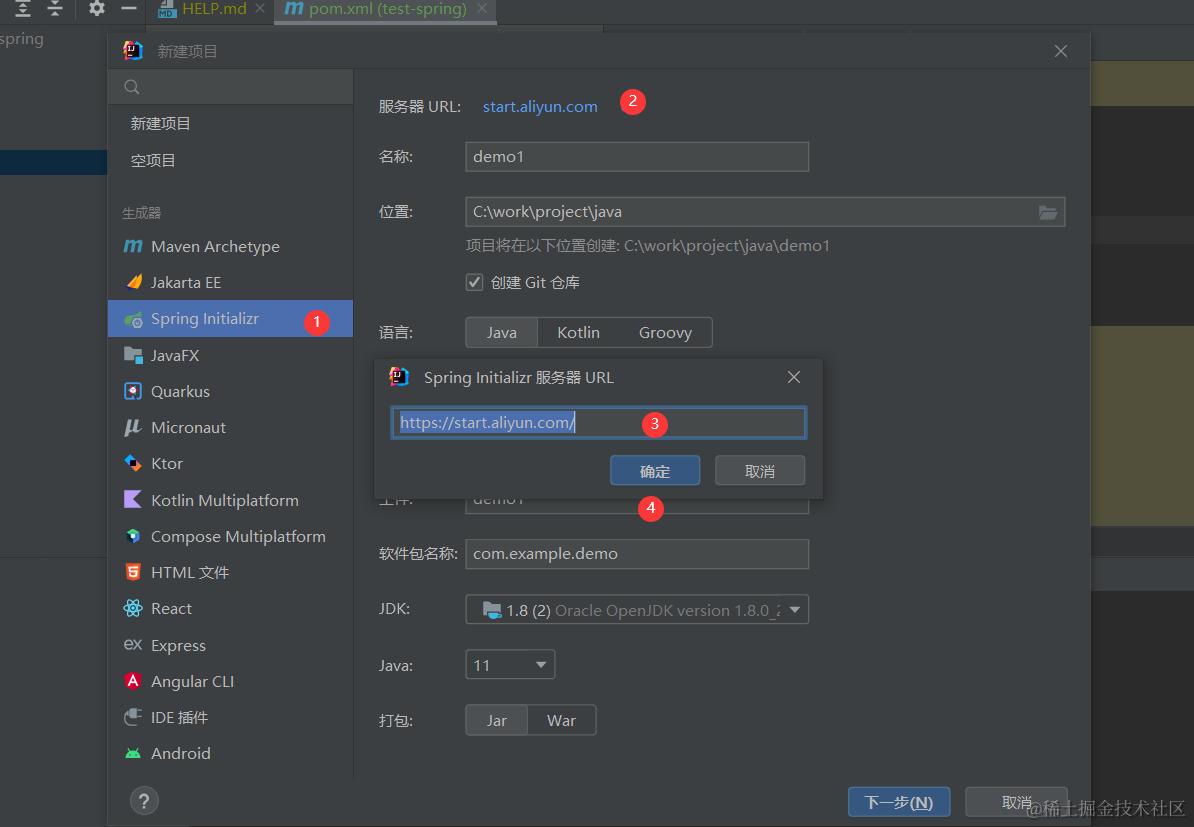Open the Java version dropdown
The image size is (1194, 827).
click(509, 665)
